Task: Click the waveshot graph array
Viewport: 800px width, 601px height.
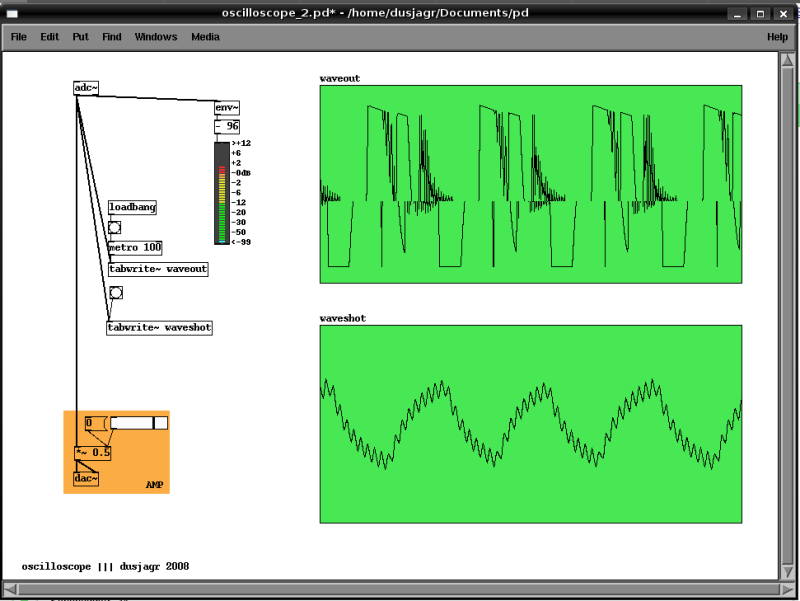Action: click(531, 424)
